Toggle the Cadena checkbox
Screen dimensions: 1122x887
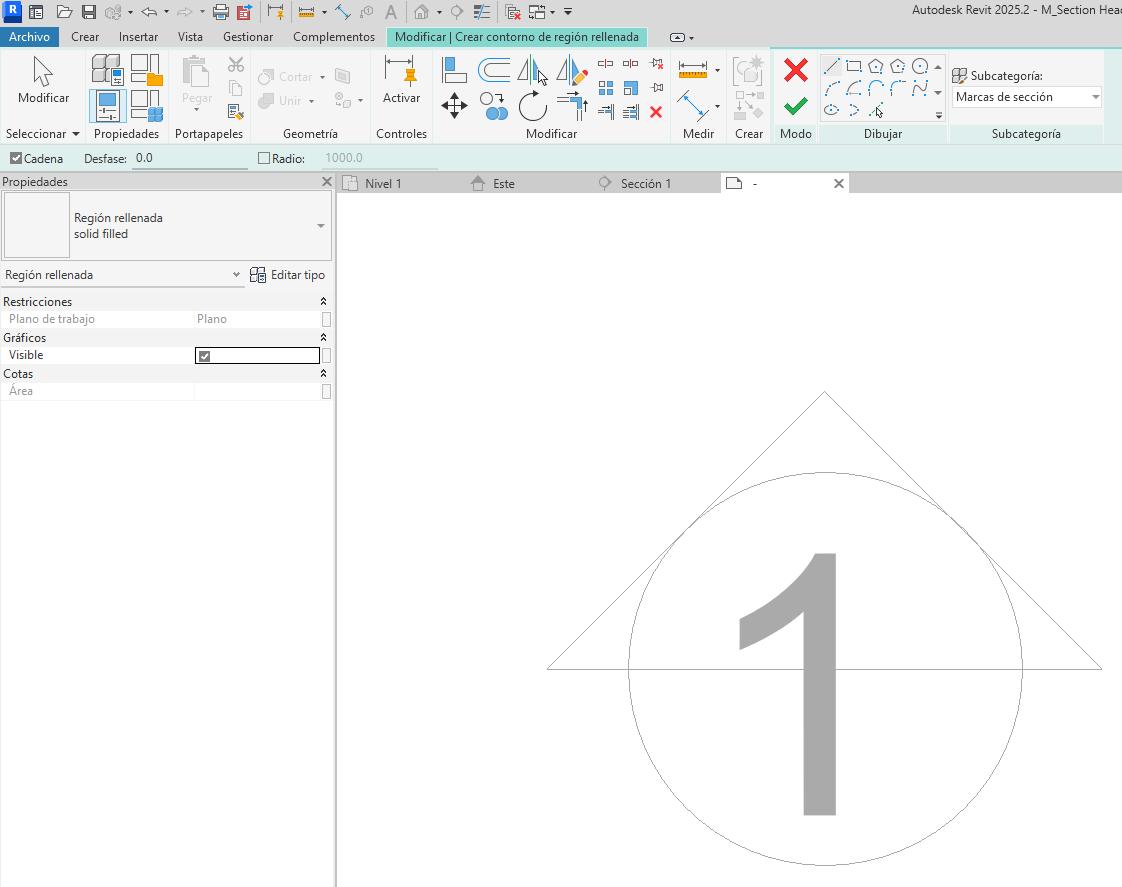coord(16,158)
